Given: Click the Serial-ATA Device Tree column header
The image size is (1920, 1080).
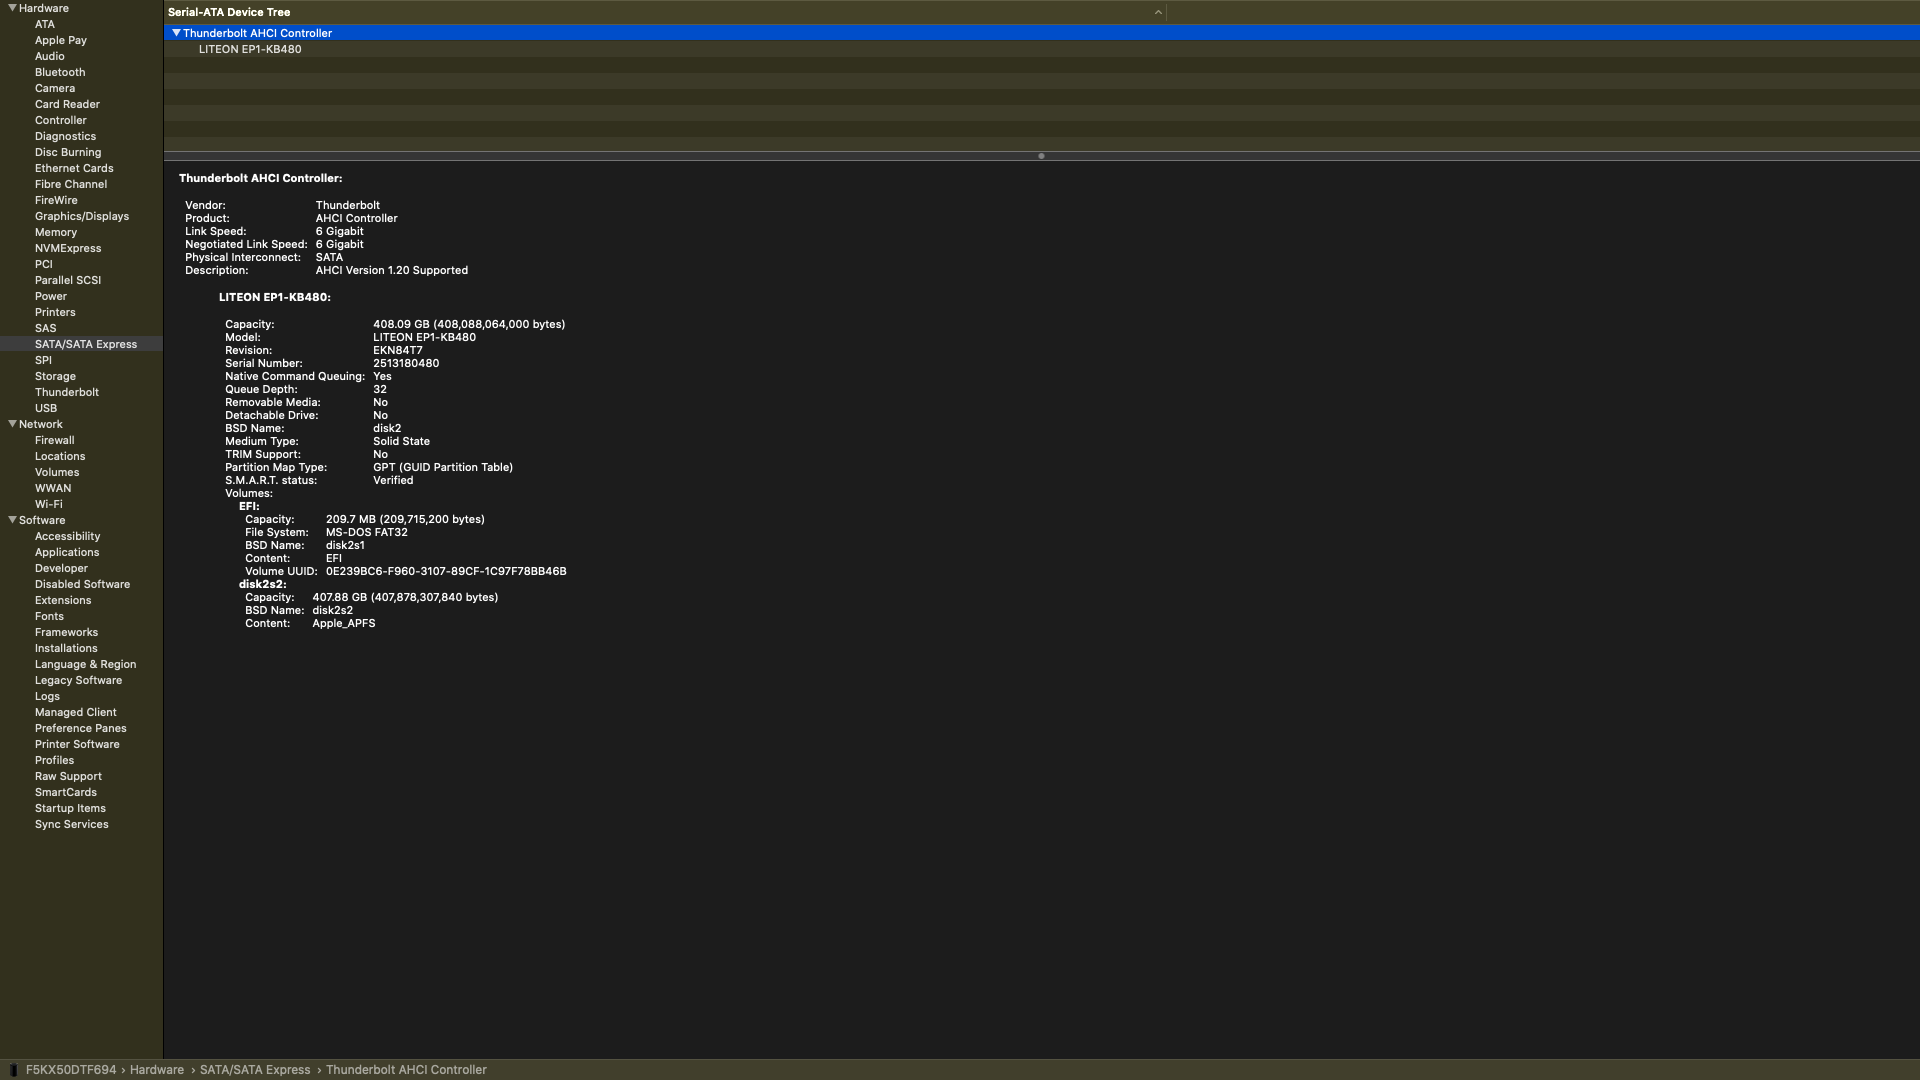Looking at the screenshot, I should tap(229, 12).
